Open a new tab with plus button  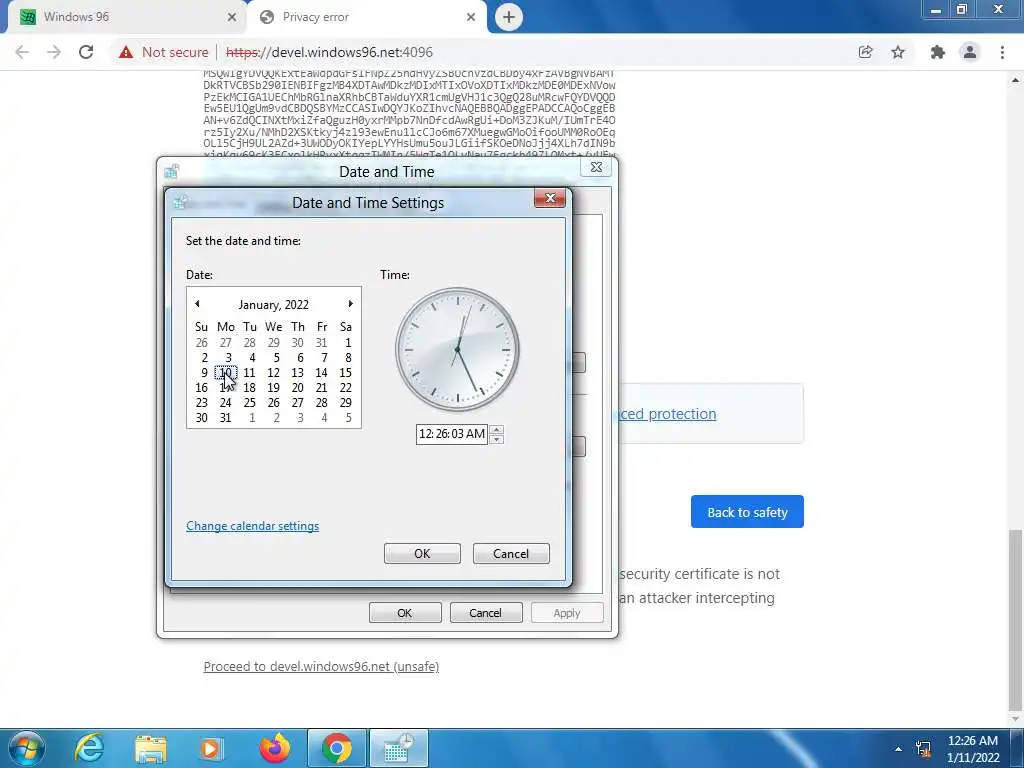click(509, 17)
